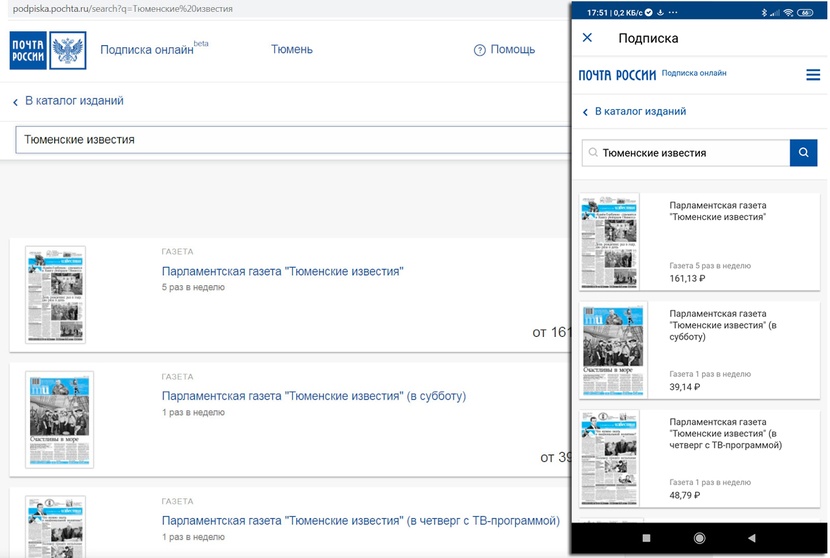The height and width of the screenshot is (558, 830).
Task: Open desktop thumbnail of first Тюменские известия newspaper
Action: (56, 294)
